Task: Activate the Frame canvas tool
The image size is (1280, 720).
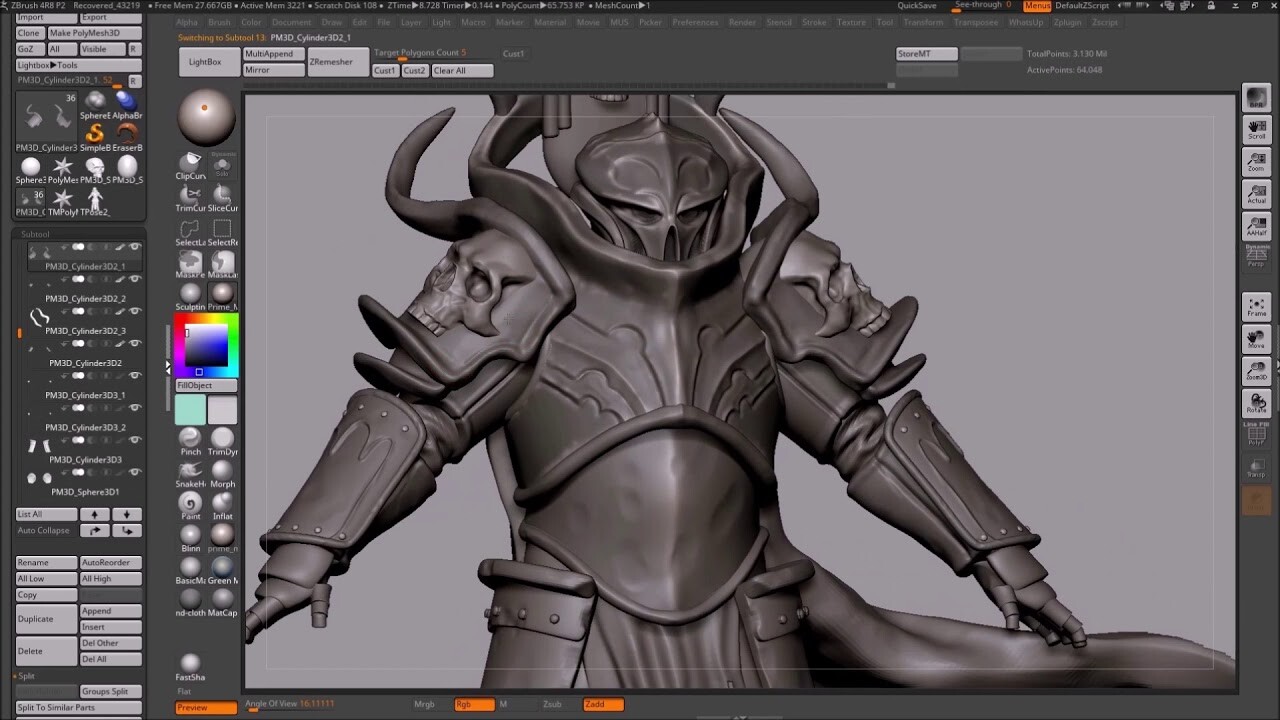Action: pos(1256,308)
